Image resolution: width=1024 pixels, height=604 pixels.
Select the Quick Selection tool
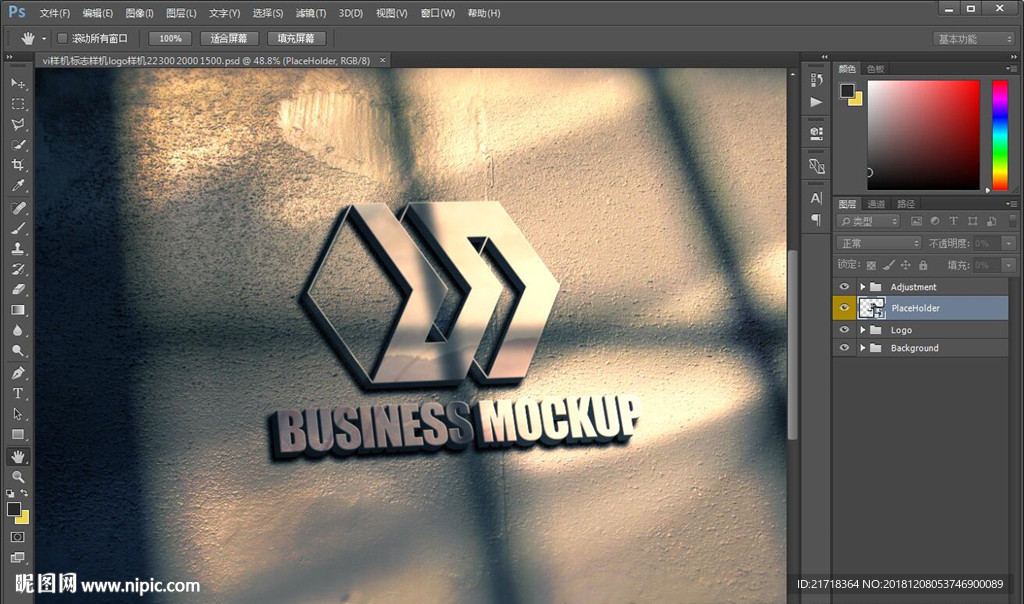click(18, 145)
